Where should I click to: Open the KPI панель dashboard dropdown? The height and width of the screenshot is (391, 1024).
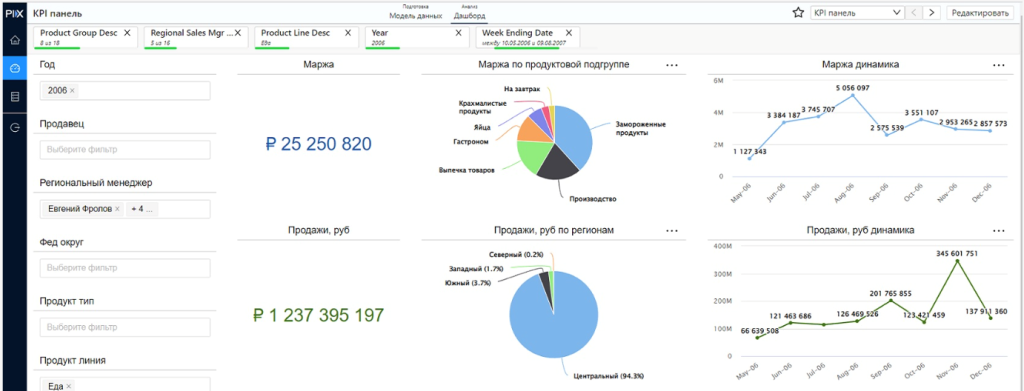tap(857, 12)
